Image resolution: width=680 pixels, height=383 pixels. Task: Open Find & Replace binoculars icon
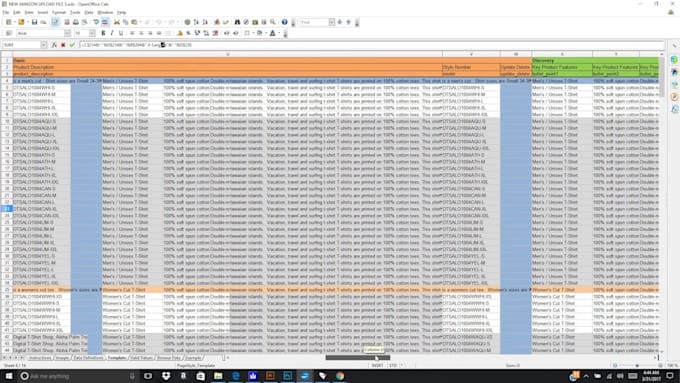coord(237,22)
